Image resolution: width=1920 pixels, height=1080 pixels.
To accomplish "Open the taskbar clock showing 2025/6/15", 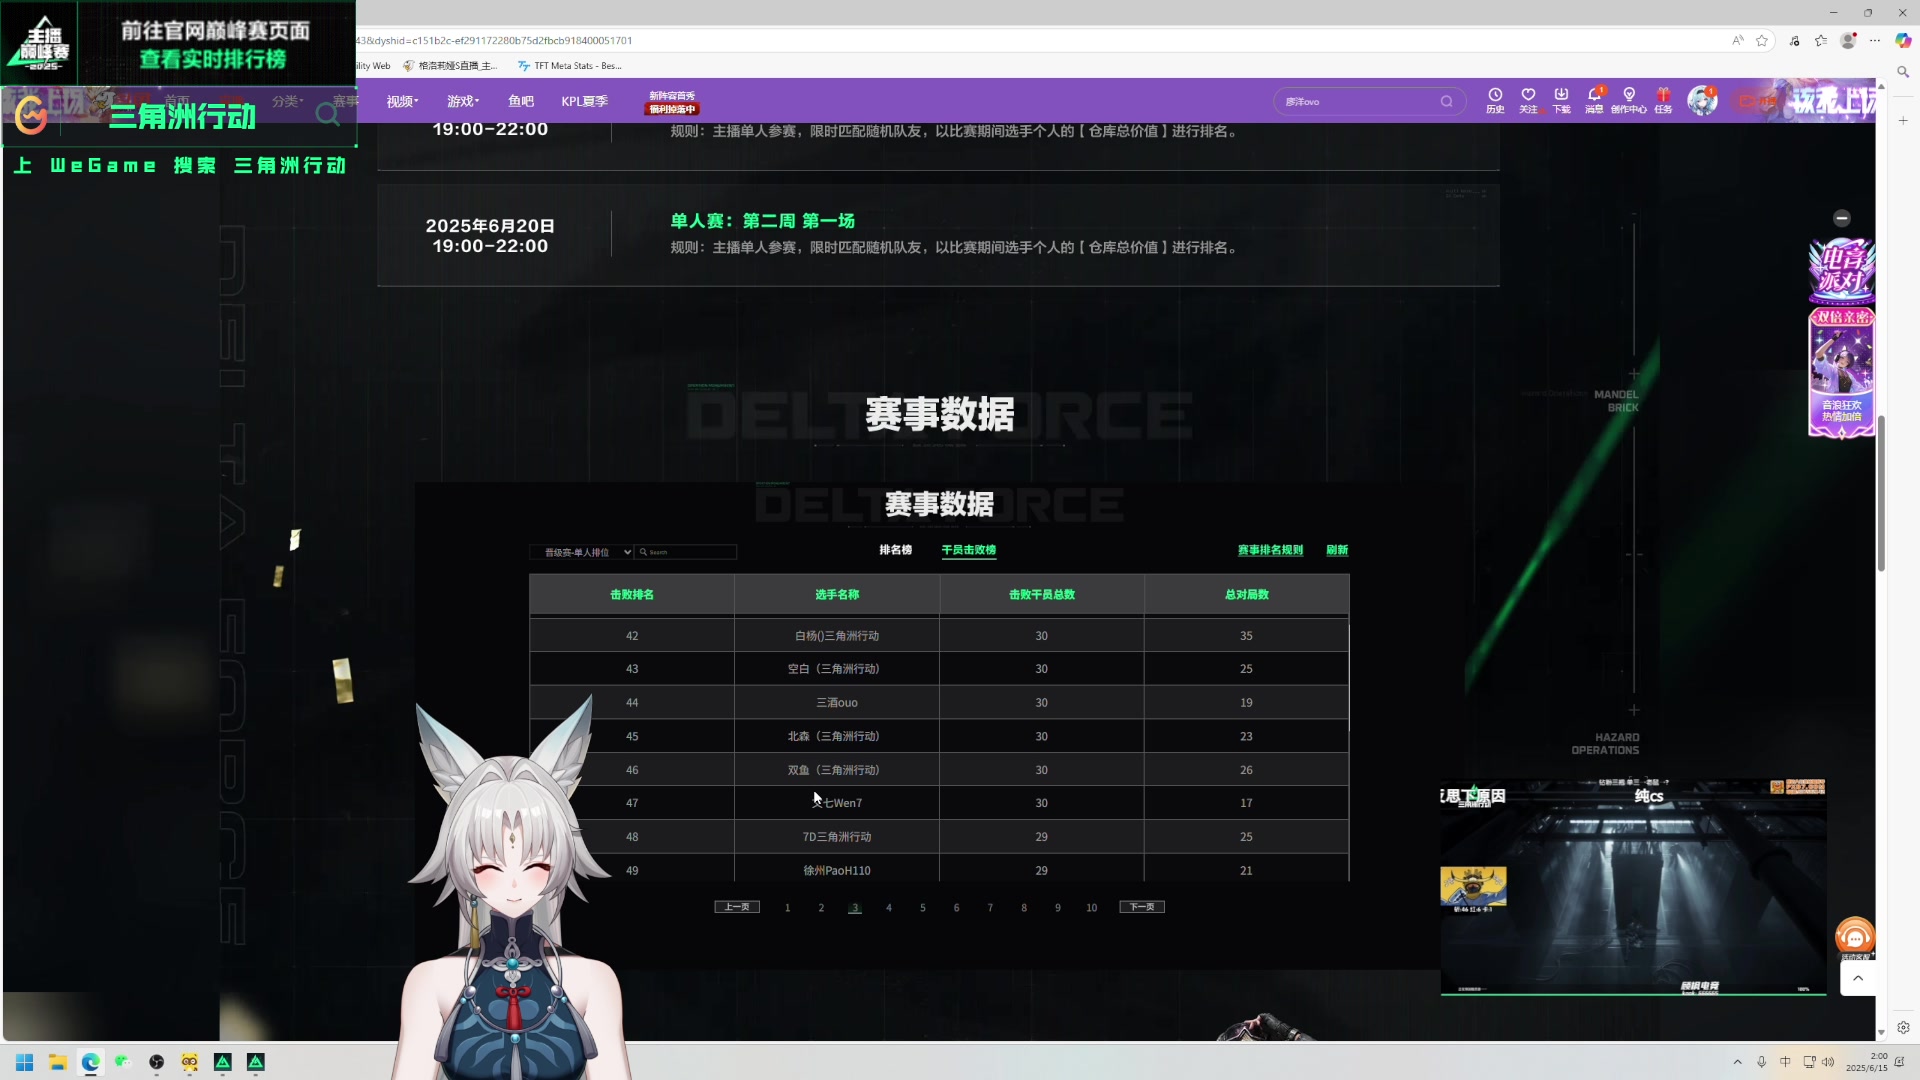I will pyautogui.click(x=1866, y=1062).
